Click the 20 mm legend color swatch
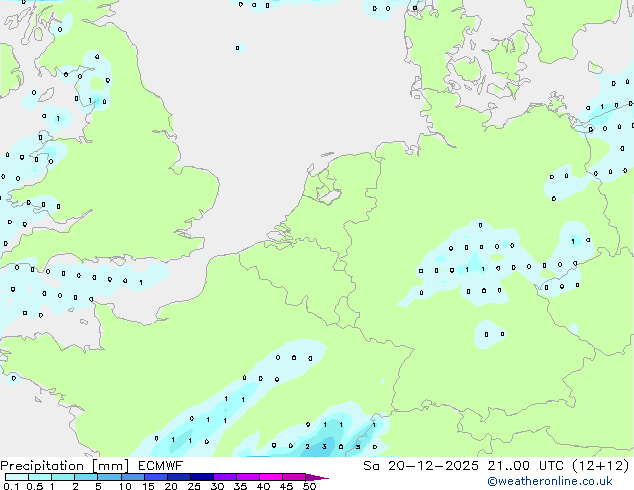The height and width of the screenshot is (490, 634). [178, 477]
